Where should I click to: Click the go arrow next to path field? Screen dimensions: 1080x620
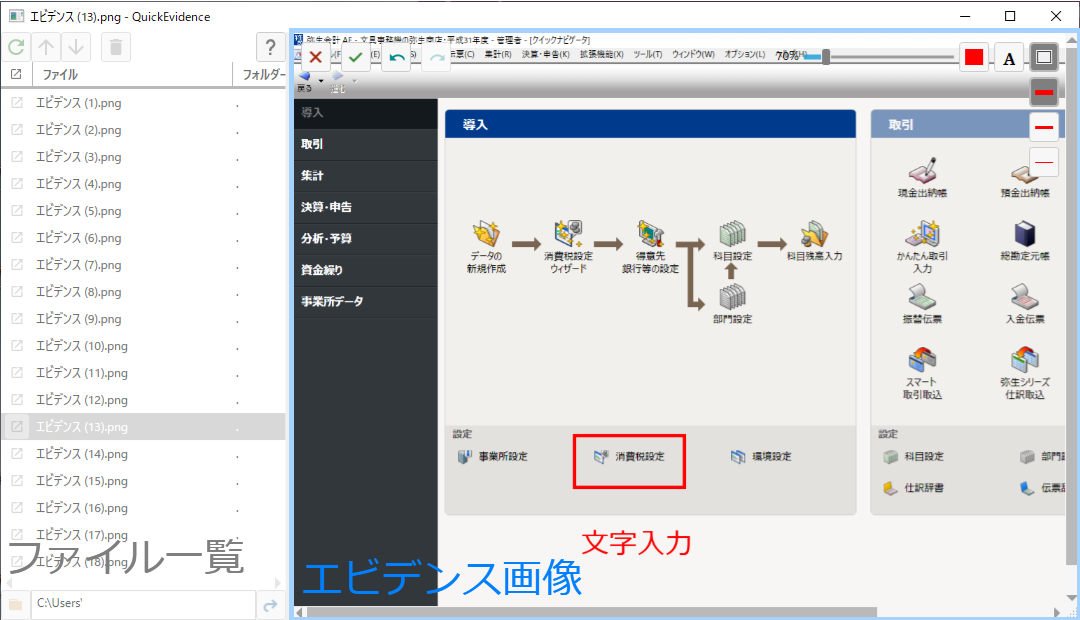pyautogui.click(x=271, y=604)
